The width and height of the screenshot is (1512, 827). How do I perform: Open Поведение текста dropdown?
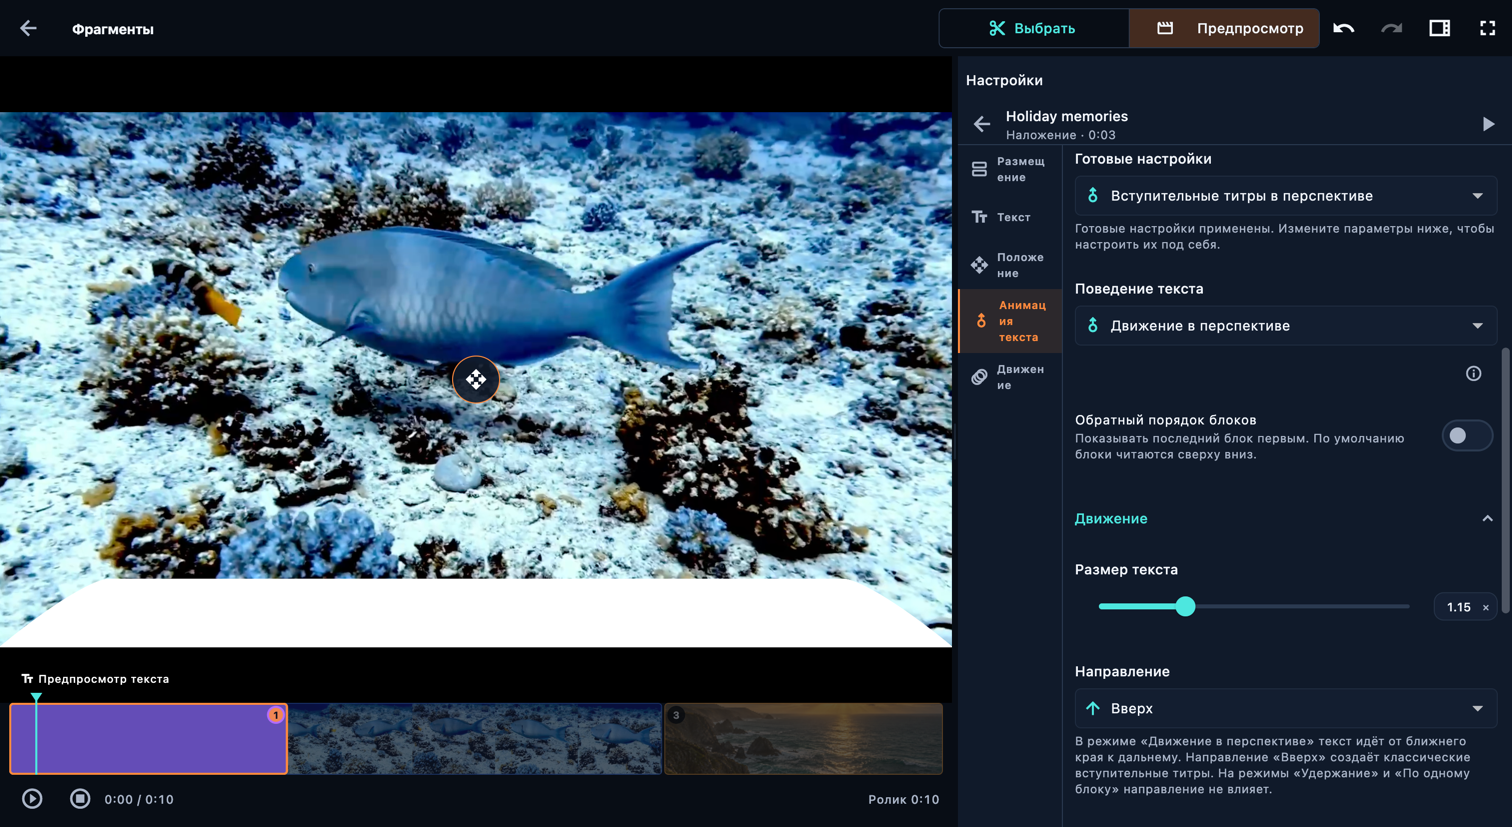tap(1285, 326)
